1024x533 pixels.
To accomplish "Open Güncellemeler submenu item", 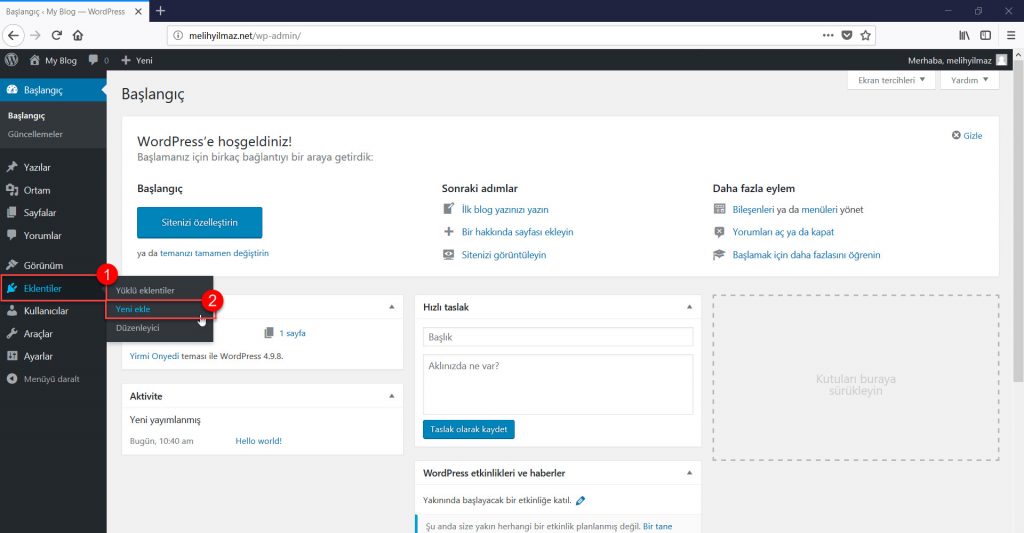I will pos(35,134).
